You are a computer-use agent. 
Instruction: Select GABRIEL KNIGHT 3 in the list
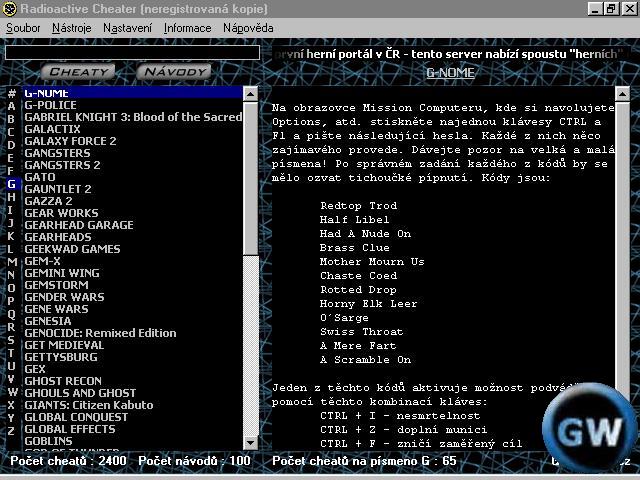click(x=132, y=117)
